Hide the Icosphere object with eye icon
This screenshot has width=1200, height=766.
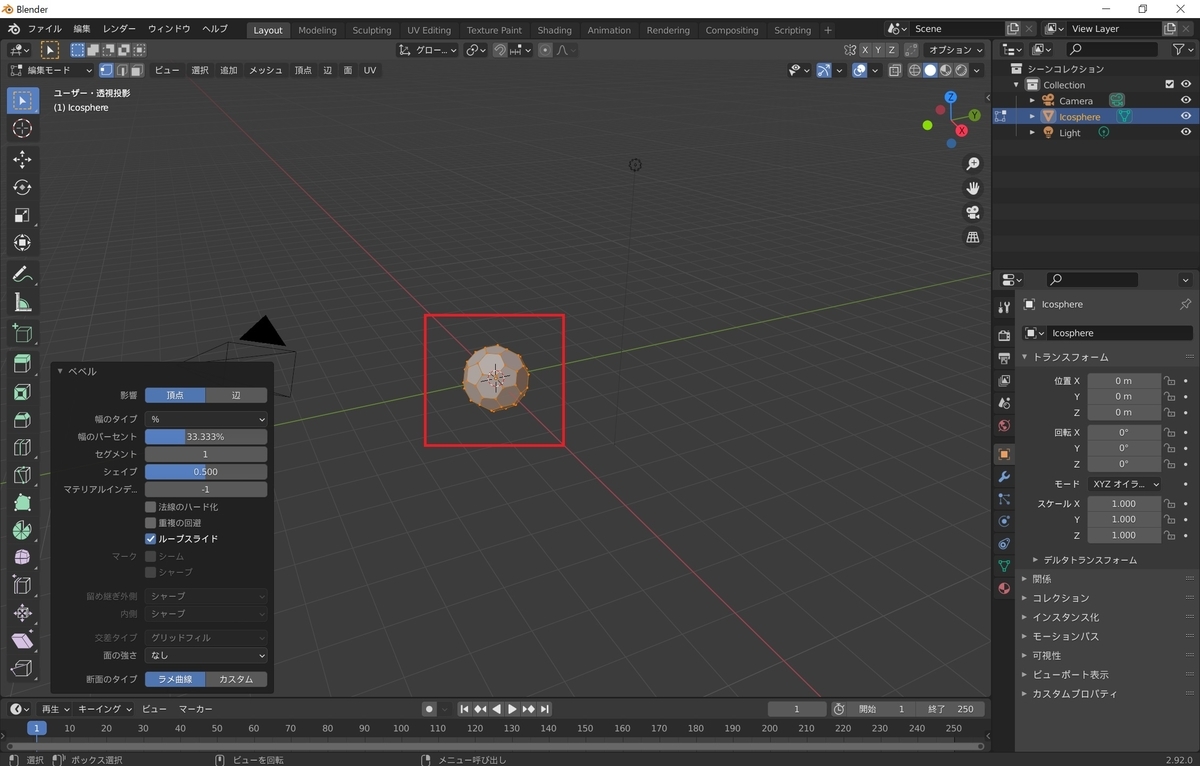pos(1186,116)
